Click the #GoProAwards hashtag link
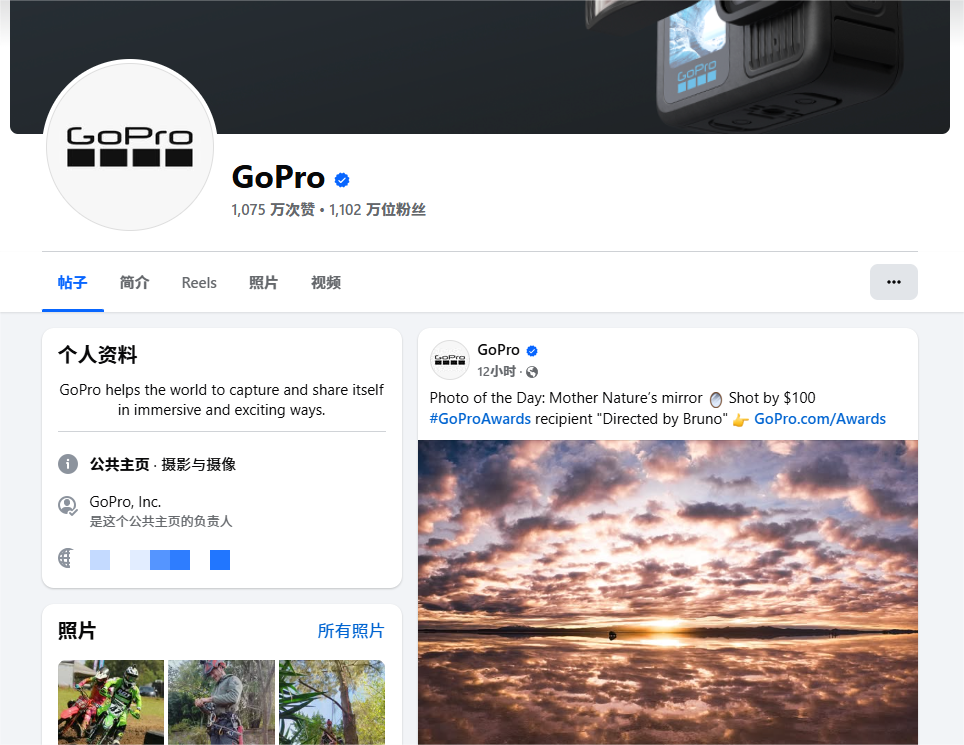The height and width of the screenshot is (745, 964). point(480,419)
